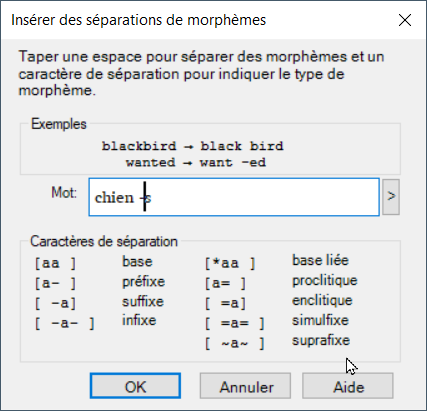Select the préfixe separator label
The height and width of the screenshot is (411, 427).
[143, 282]
